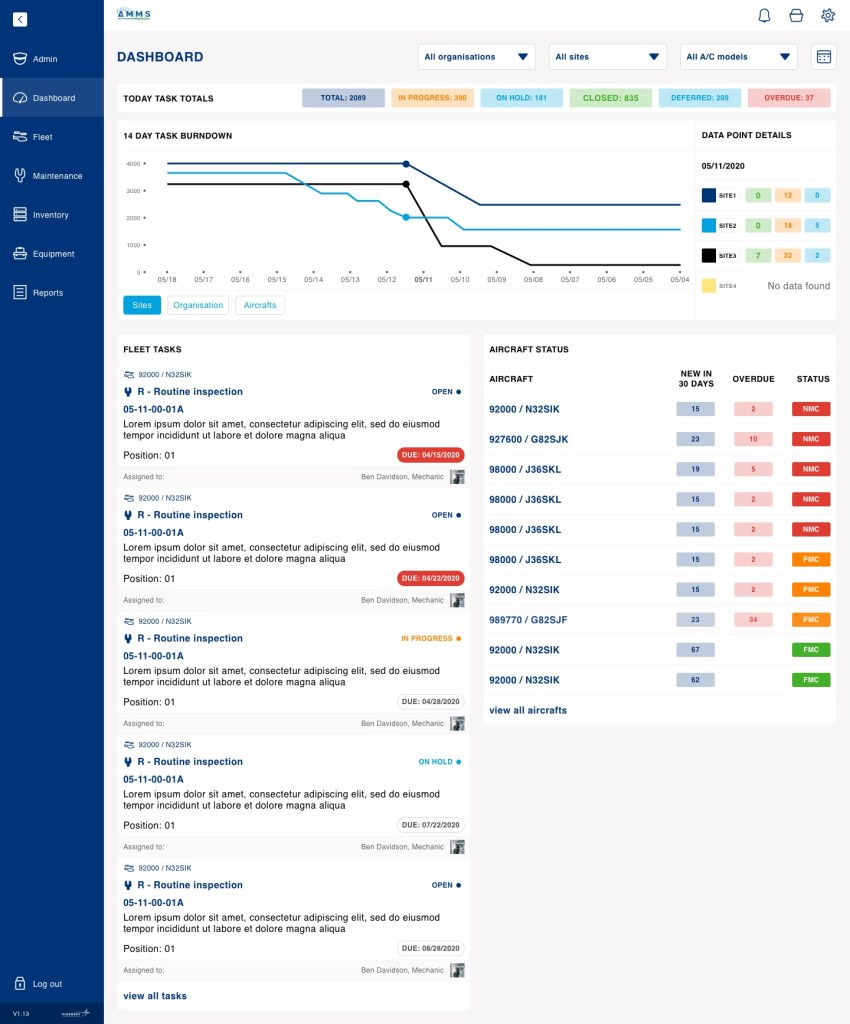Open the calendar date picker icon

click(x=824, y=57)
